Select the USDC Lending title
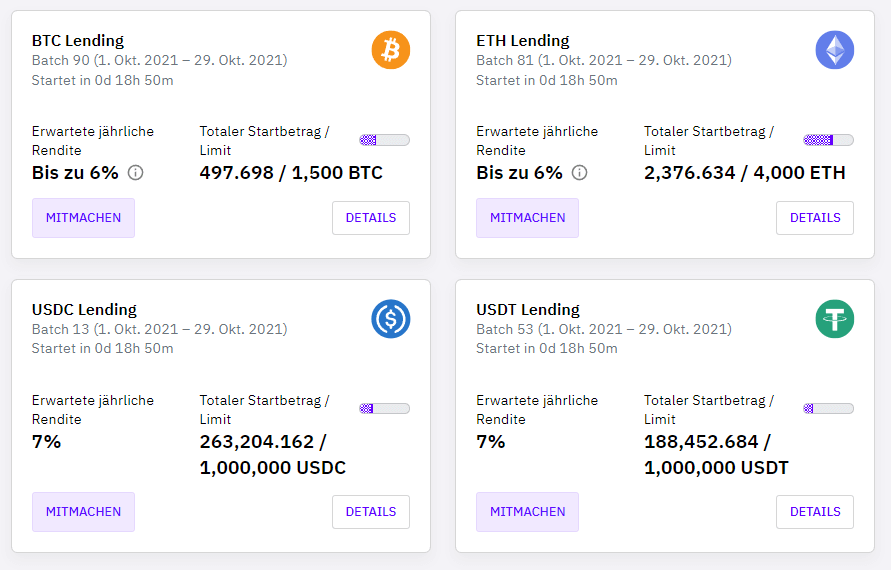 pos(84,310)
